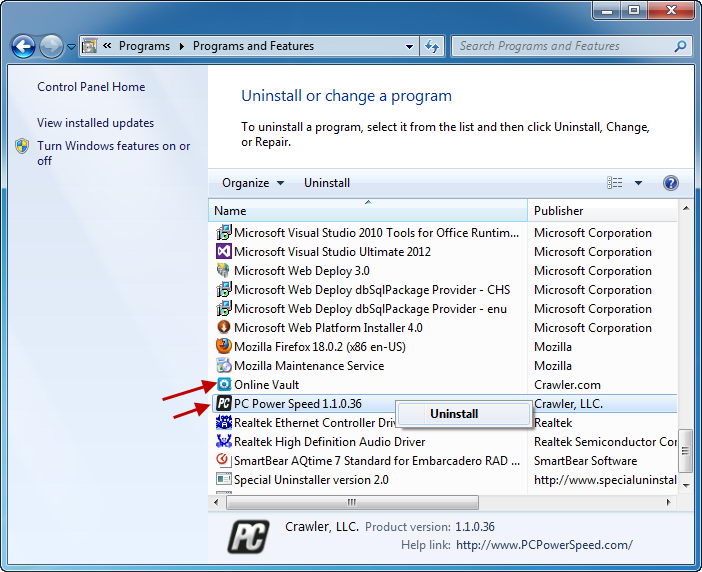The height and width of the screenshot is (572, 702).
Task: Click the greyed Forward navigation arrow
Action: [51, 46]
